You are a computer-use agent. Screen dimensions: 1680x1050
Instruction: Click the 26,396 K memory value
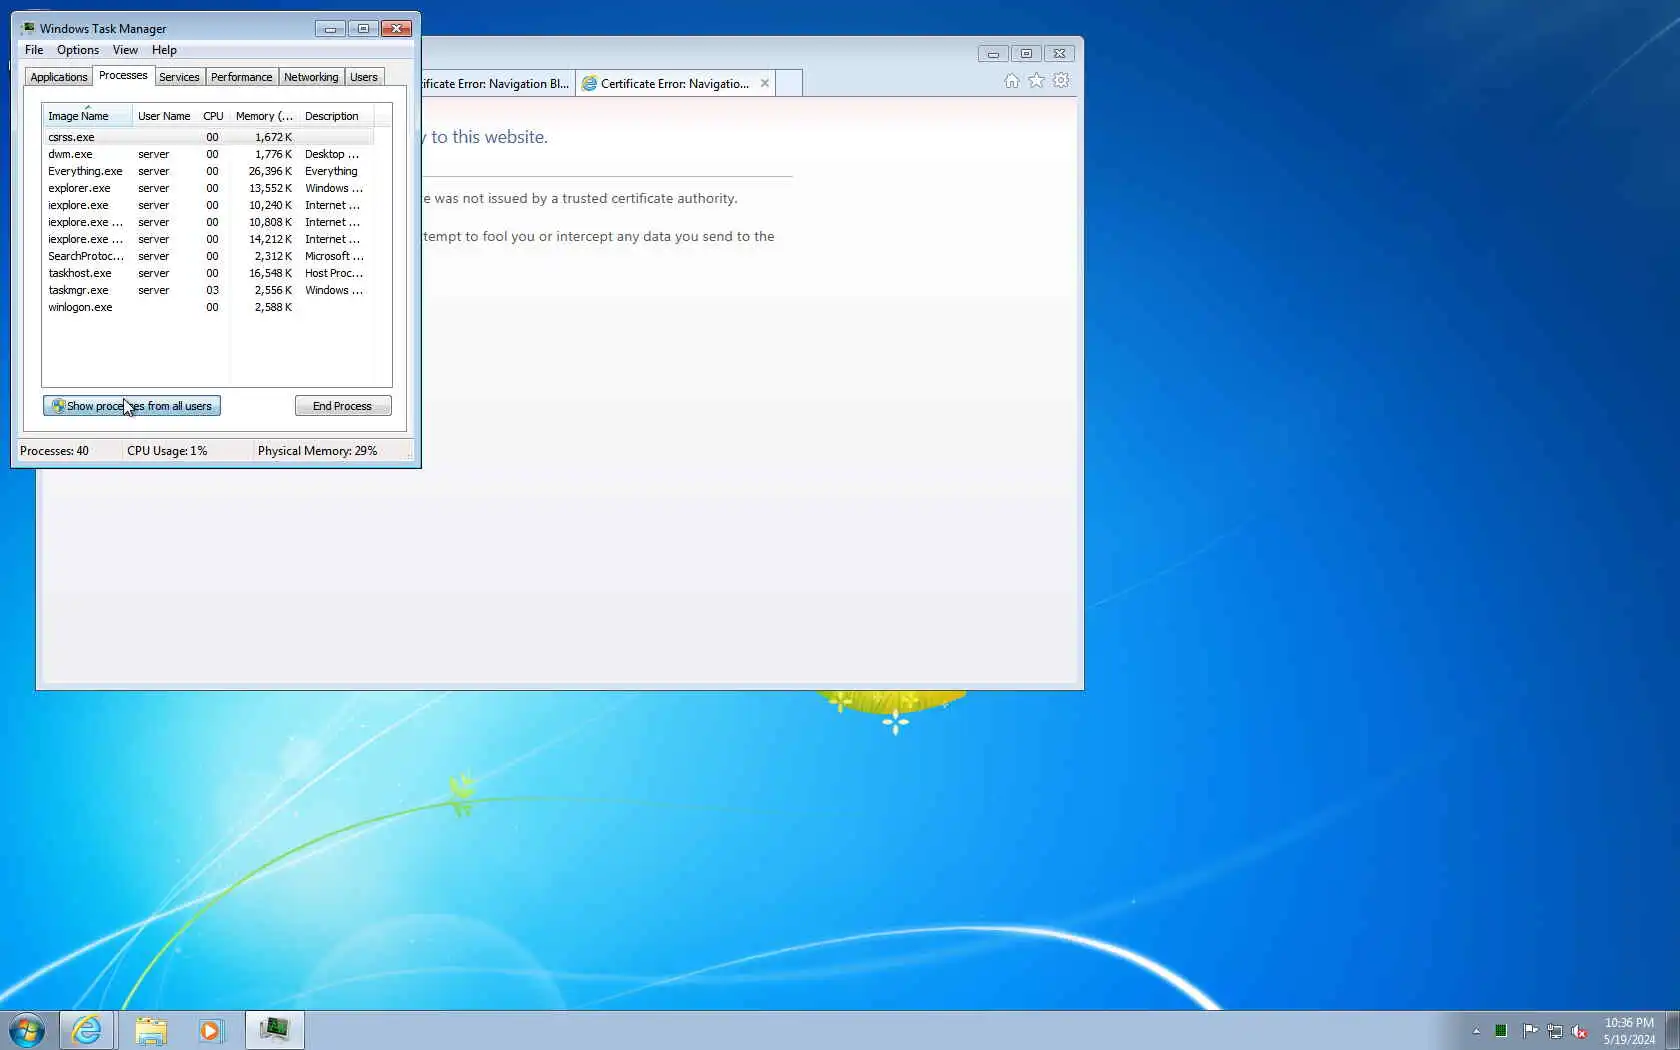(x=270, y=171)
